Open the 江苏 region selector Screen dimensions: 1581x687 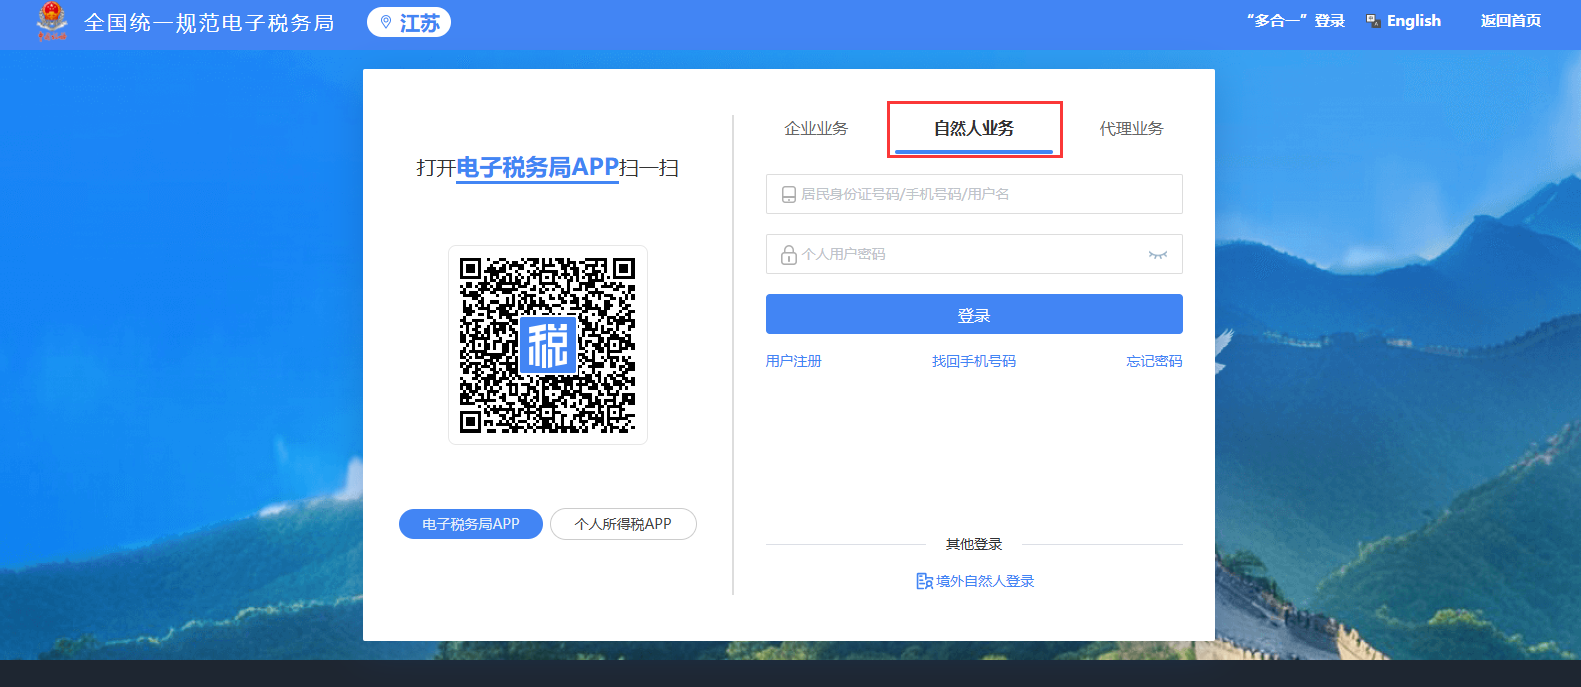pyautogui.click(x=409, y=22)
